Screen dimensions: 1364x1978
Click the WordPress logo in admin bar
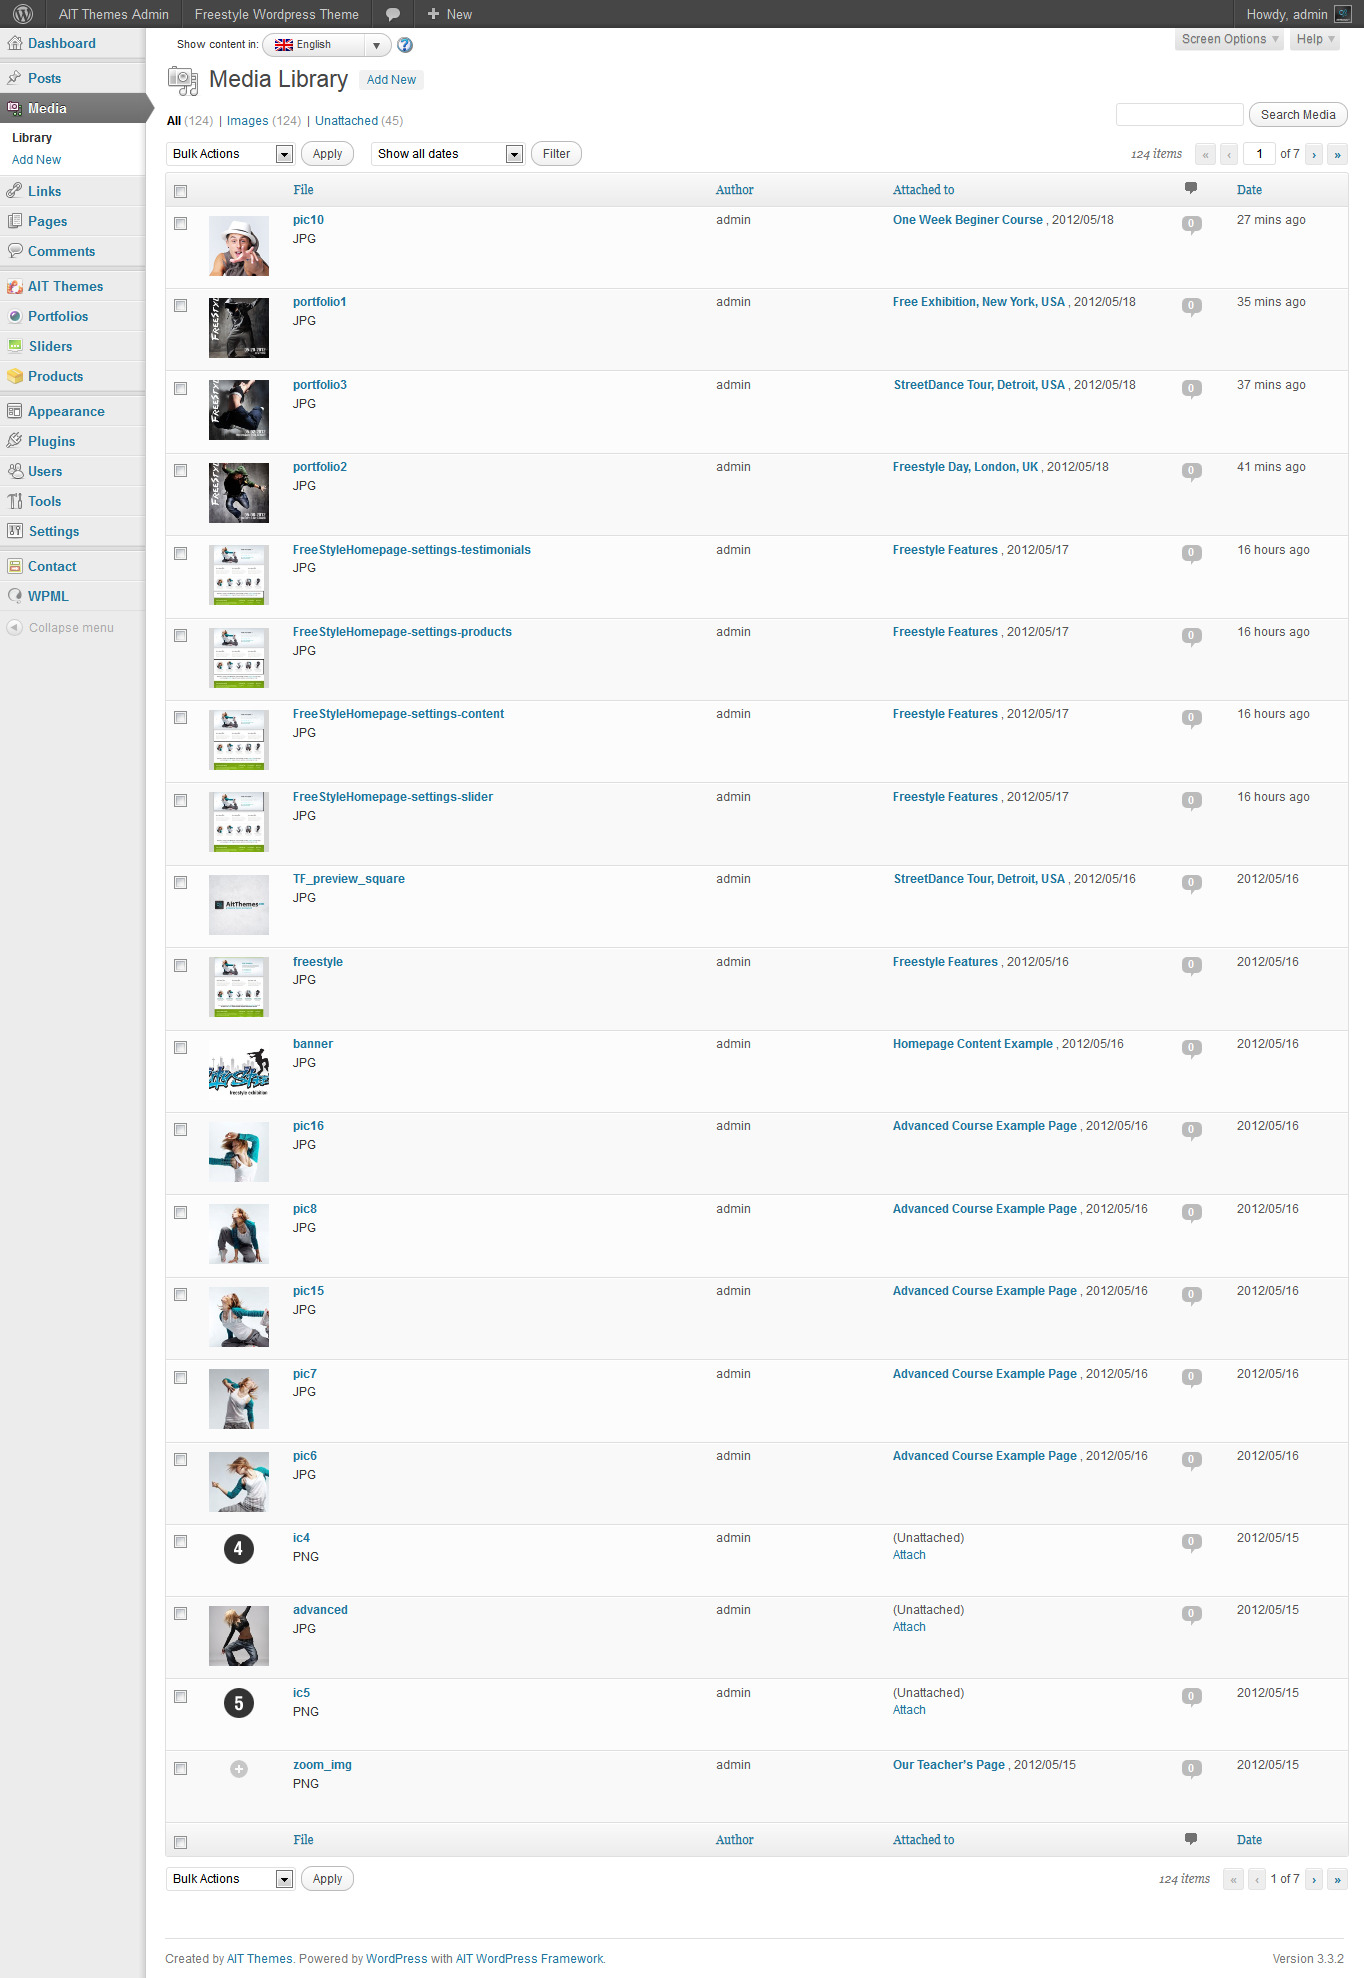(23, 14)
